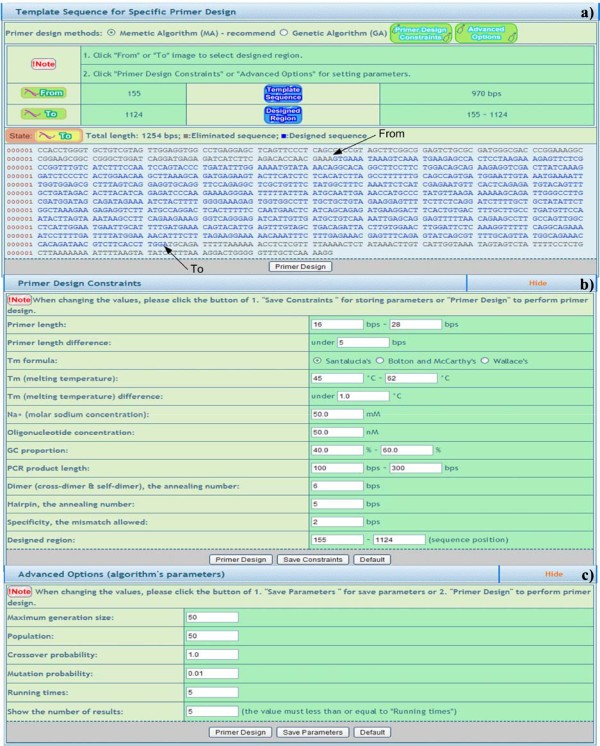Image resolution: width=600 pixels, height=746 pixels.
Task: Click the blue Designed Region button
Action: tap(283, 114)
